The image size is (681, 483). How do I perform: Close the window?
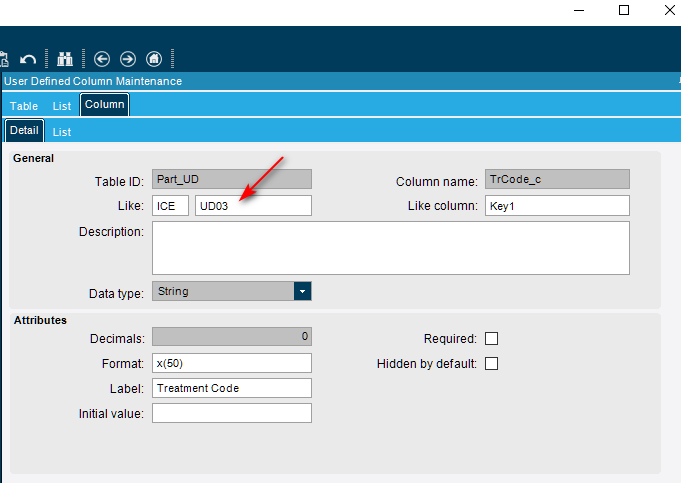(x=670, y=10)
